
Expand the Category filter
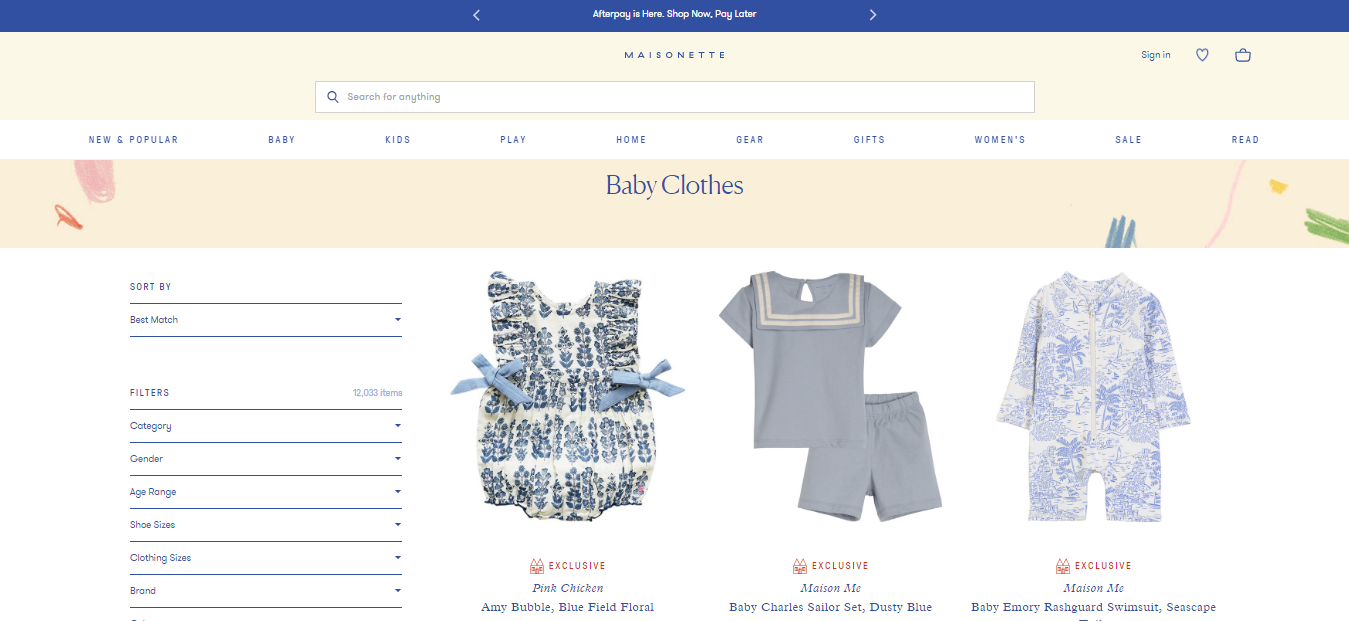tap(266, 426)
